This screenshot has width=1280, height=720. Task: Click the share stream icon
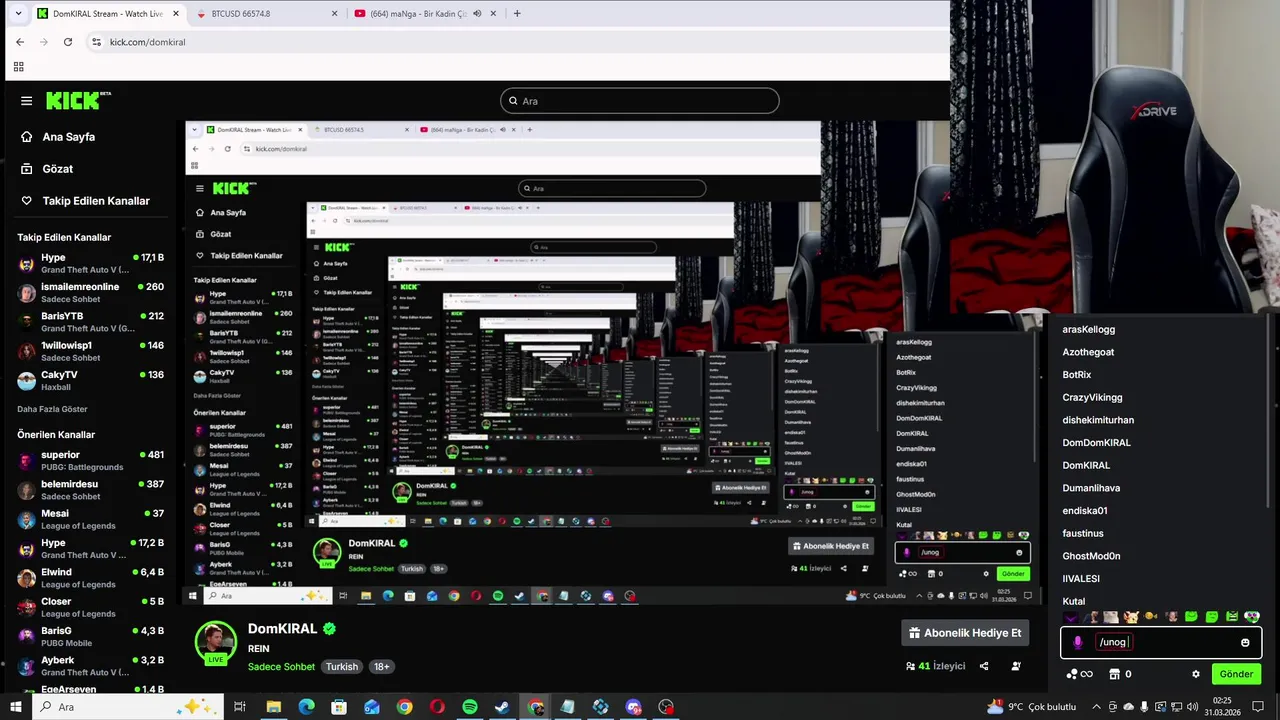click(x=984, y=666)
